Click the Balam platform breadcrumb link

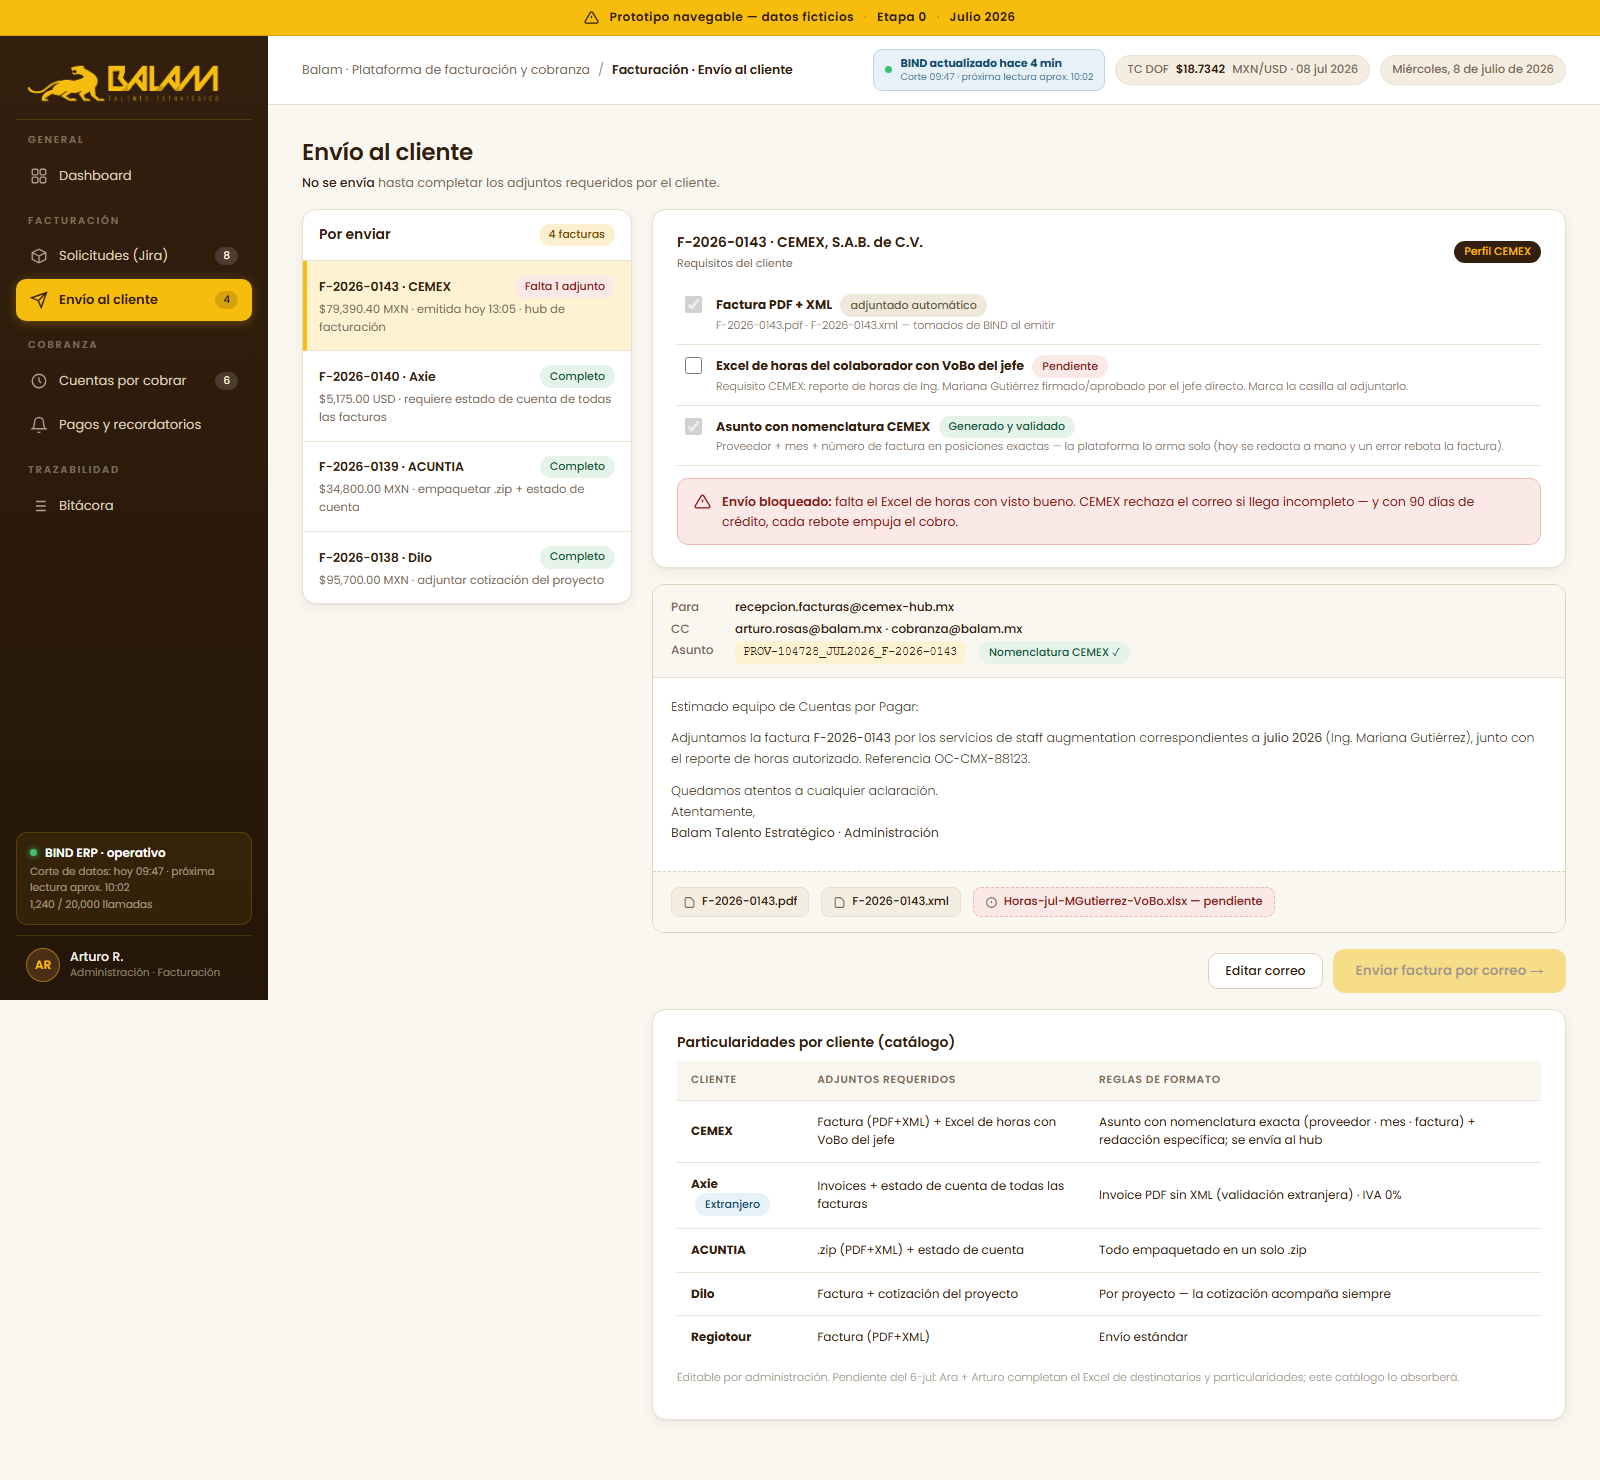coord(446,70)
